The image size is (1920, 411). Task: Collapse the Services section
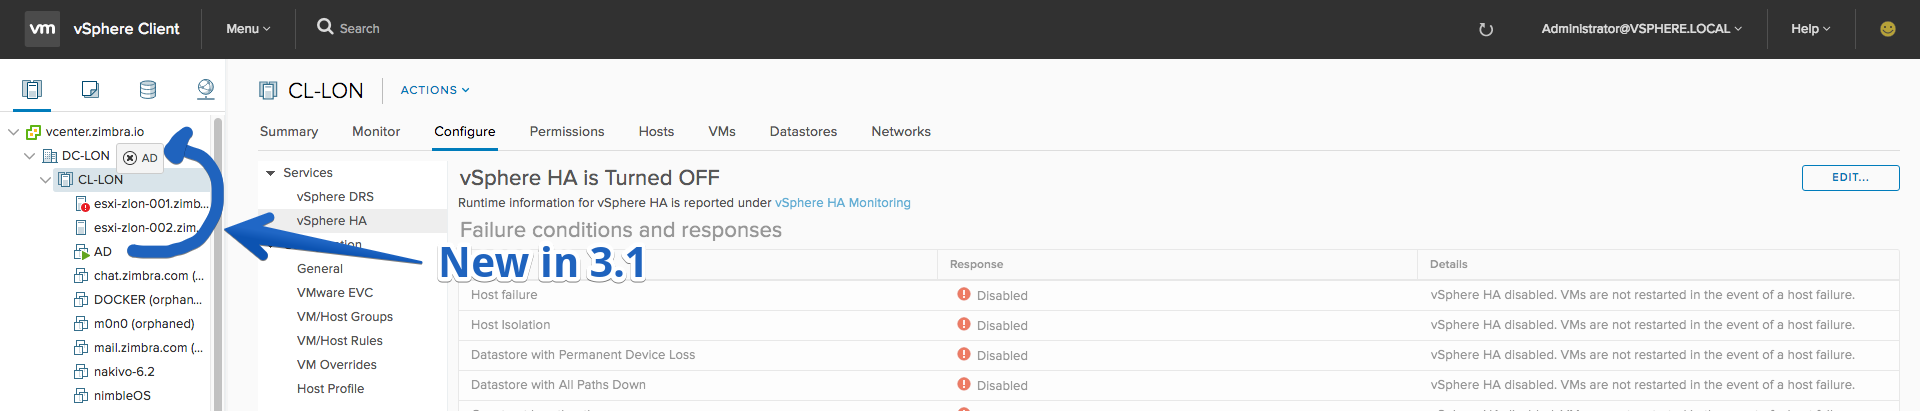click(270, 173)
